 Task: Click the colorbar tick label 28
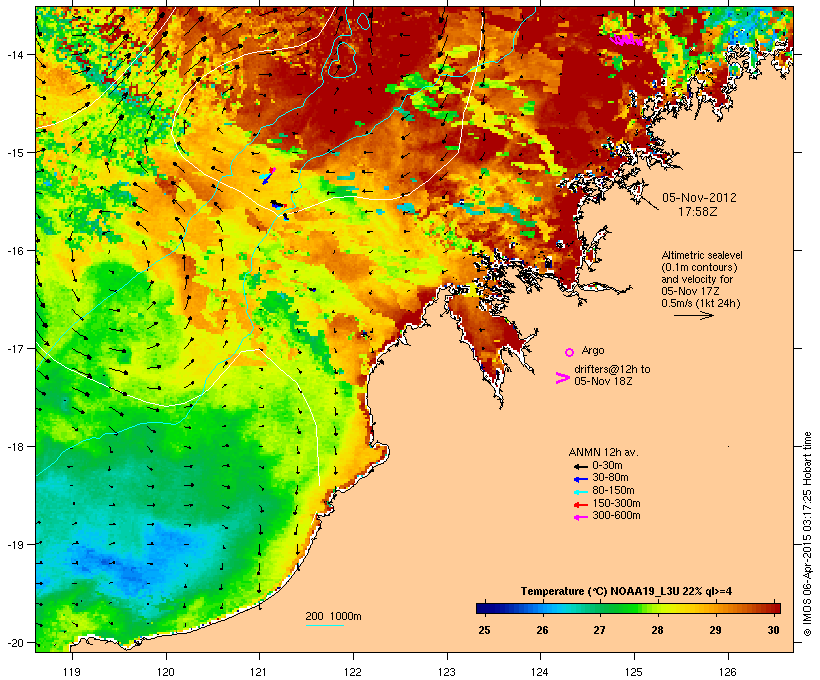coord(657,630)
